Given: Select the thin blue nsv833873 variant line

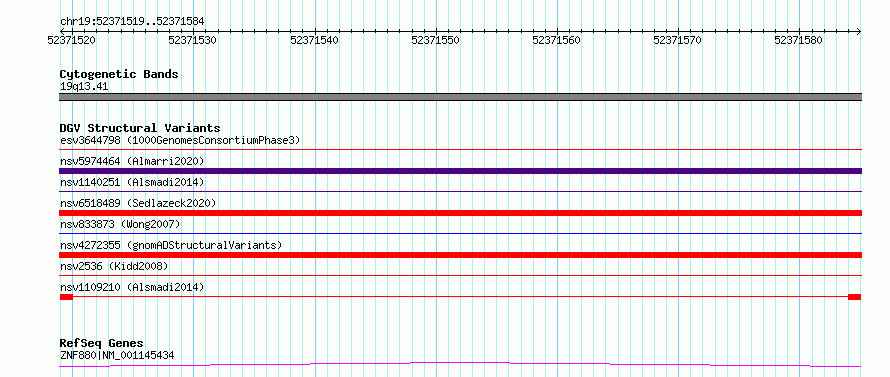Looking at the screenshot, I should tap(461, 234).
